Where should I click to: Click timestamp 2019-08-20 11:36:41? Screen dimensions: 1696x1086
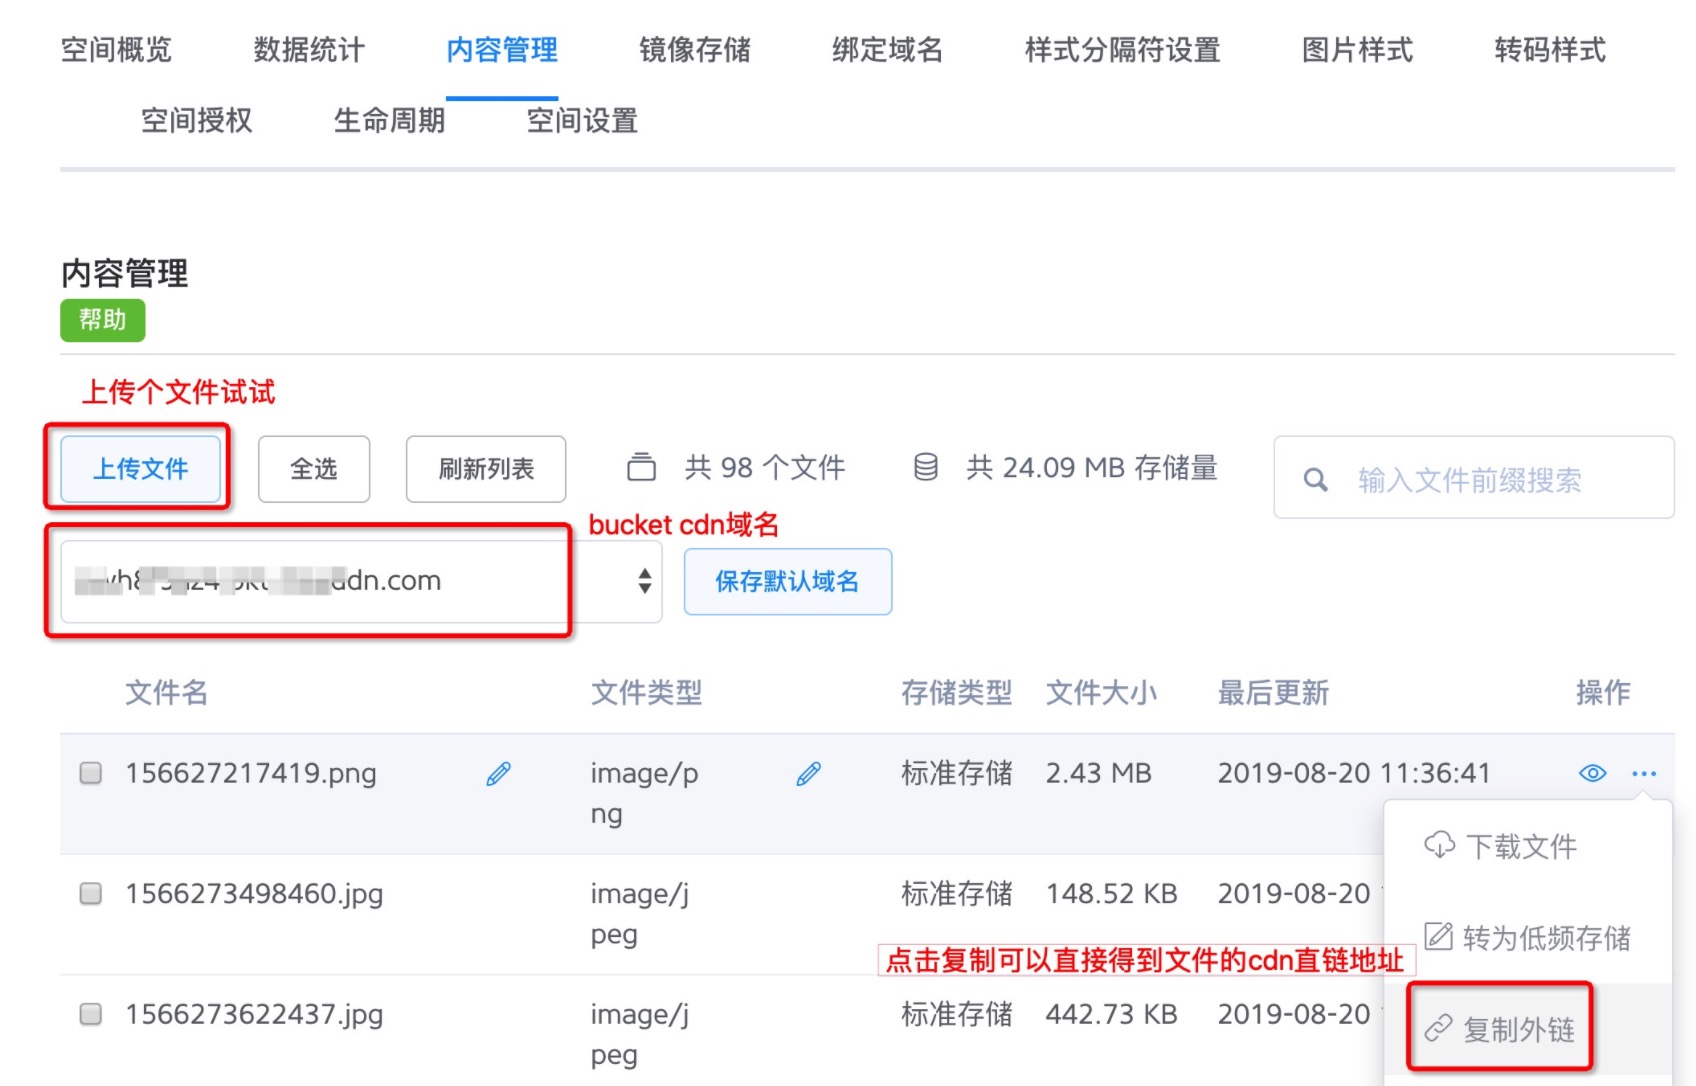[x=1354, y=773]
